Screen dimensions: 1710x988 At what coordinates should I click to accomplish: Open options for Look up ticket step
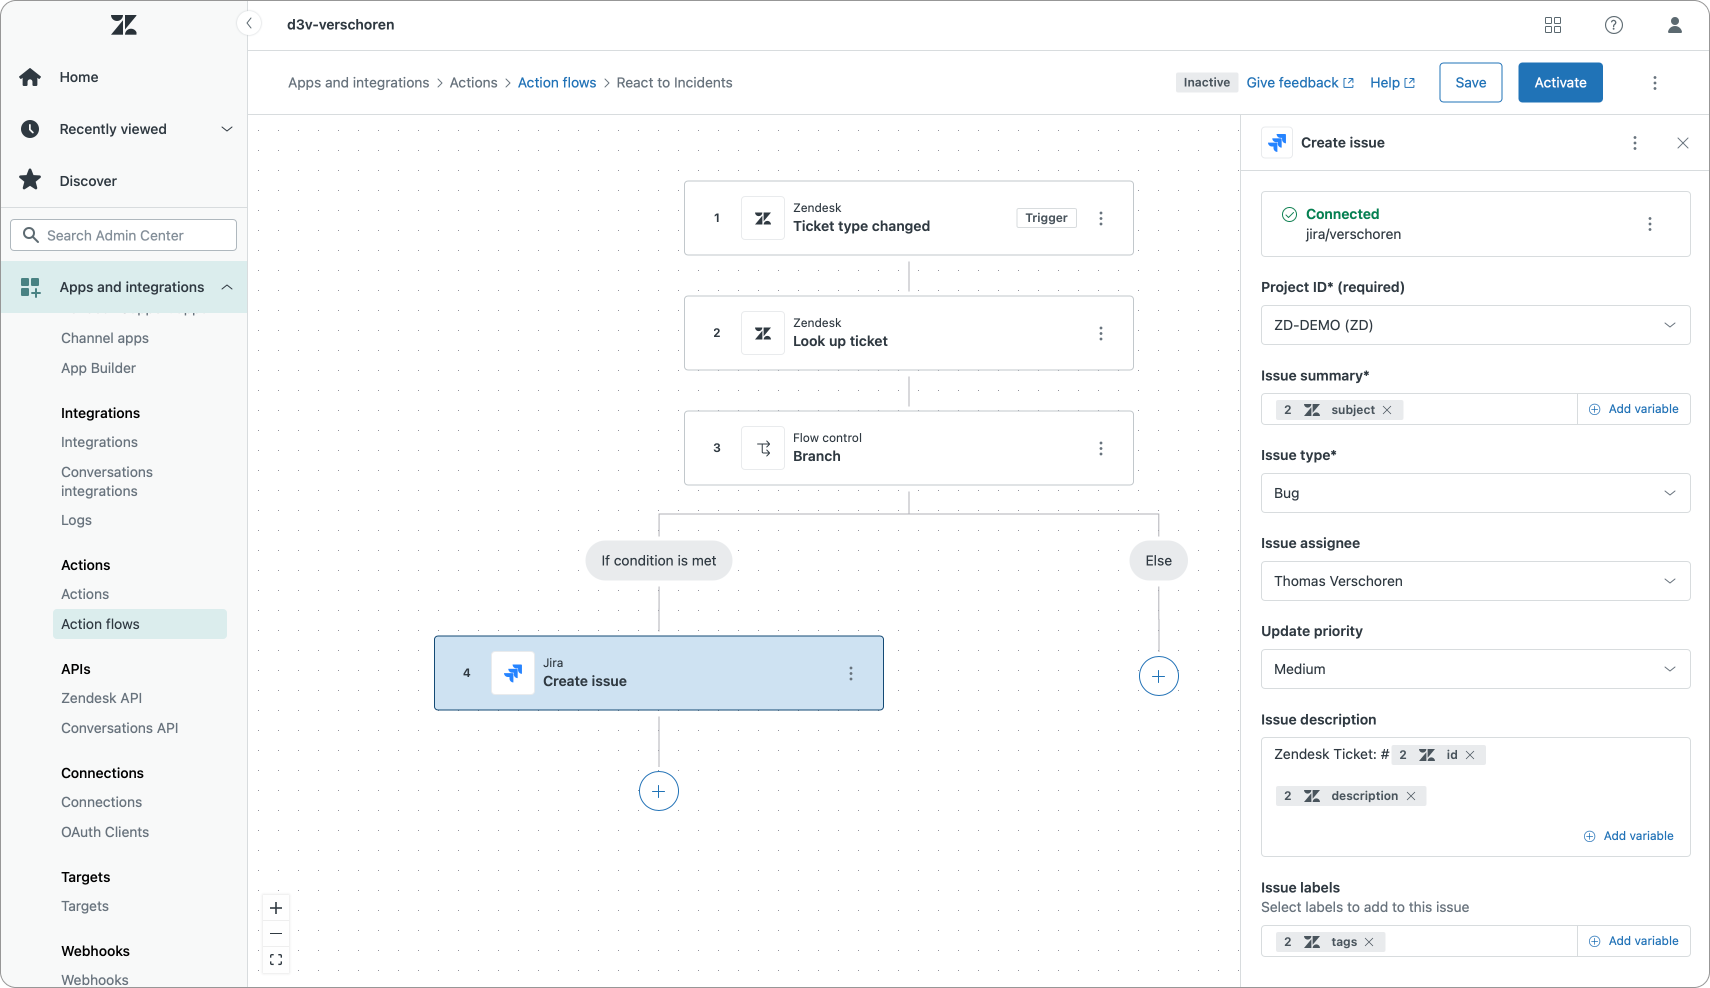coord(1101,333)
